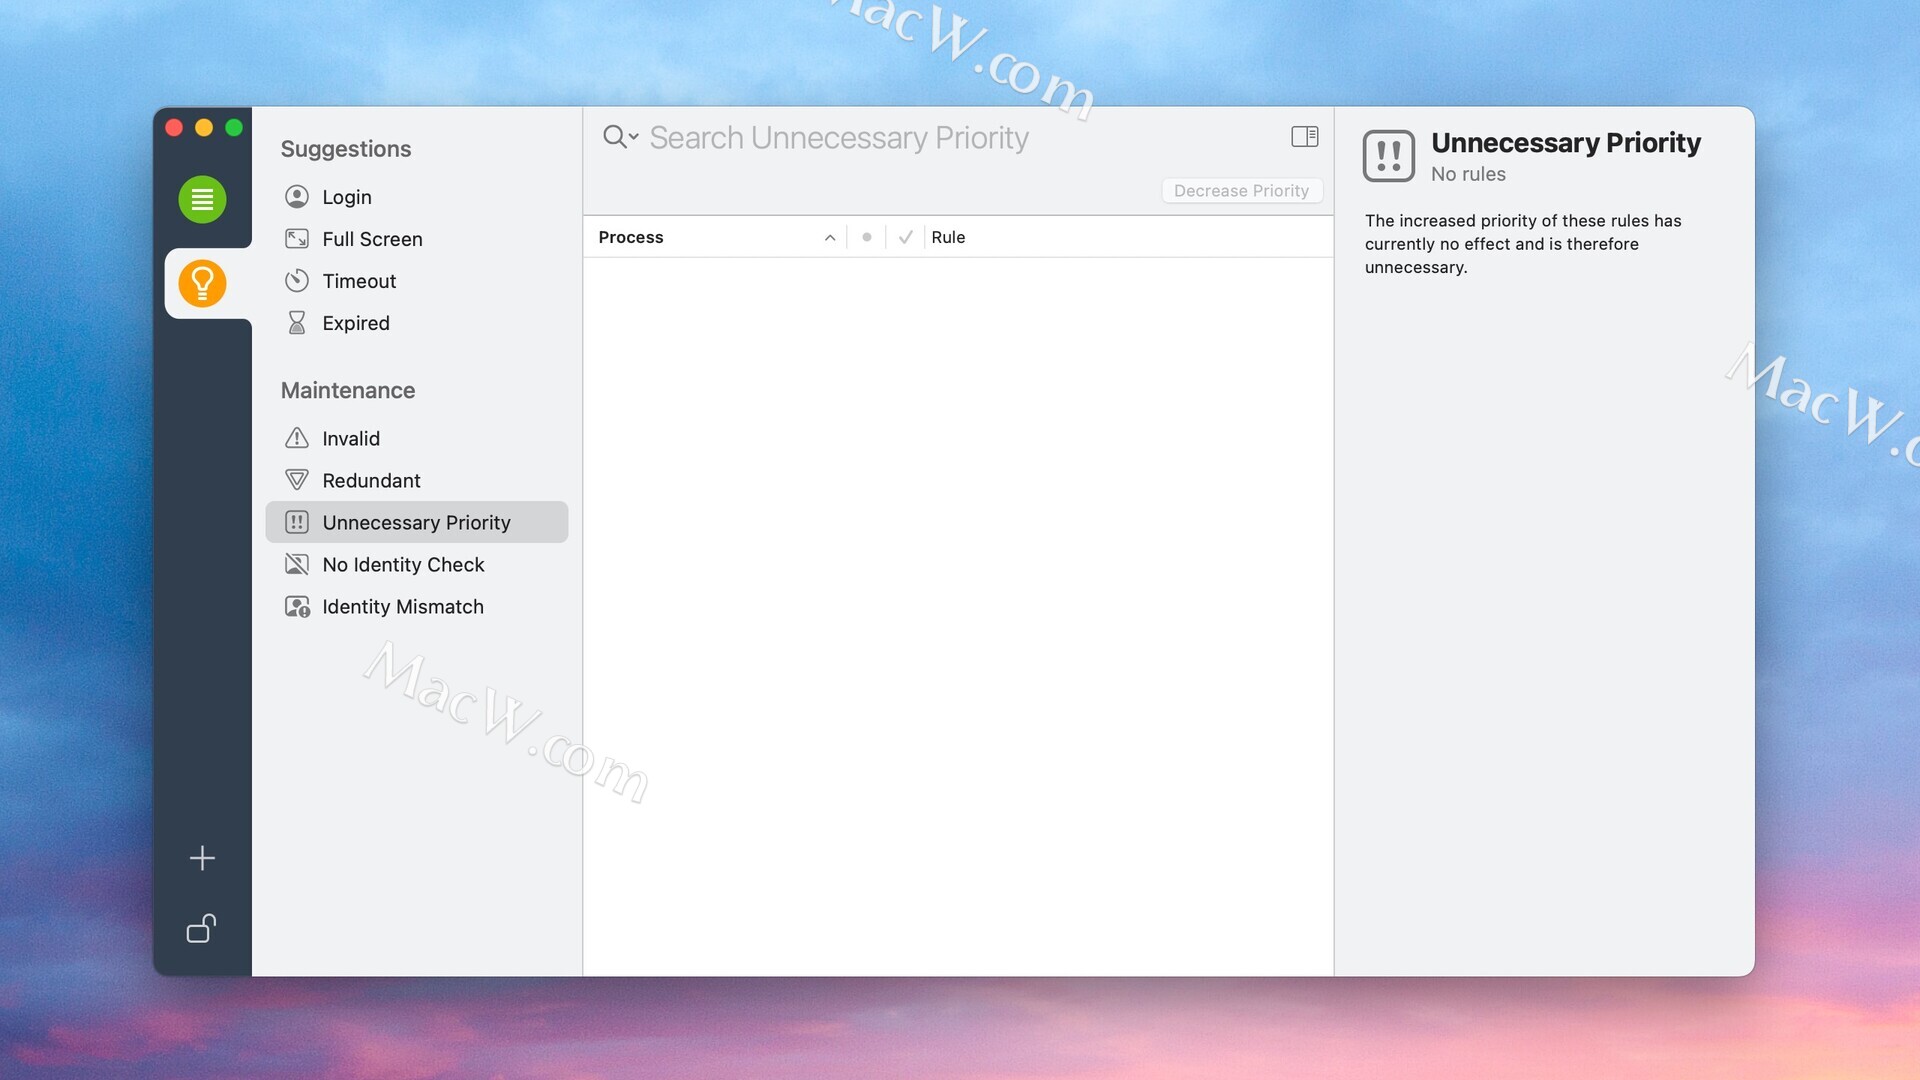This screenshot has width=1920, height=1080.
Task: Select Login in Suggestions
Action: [x=346, y=197]
